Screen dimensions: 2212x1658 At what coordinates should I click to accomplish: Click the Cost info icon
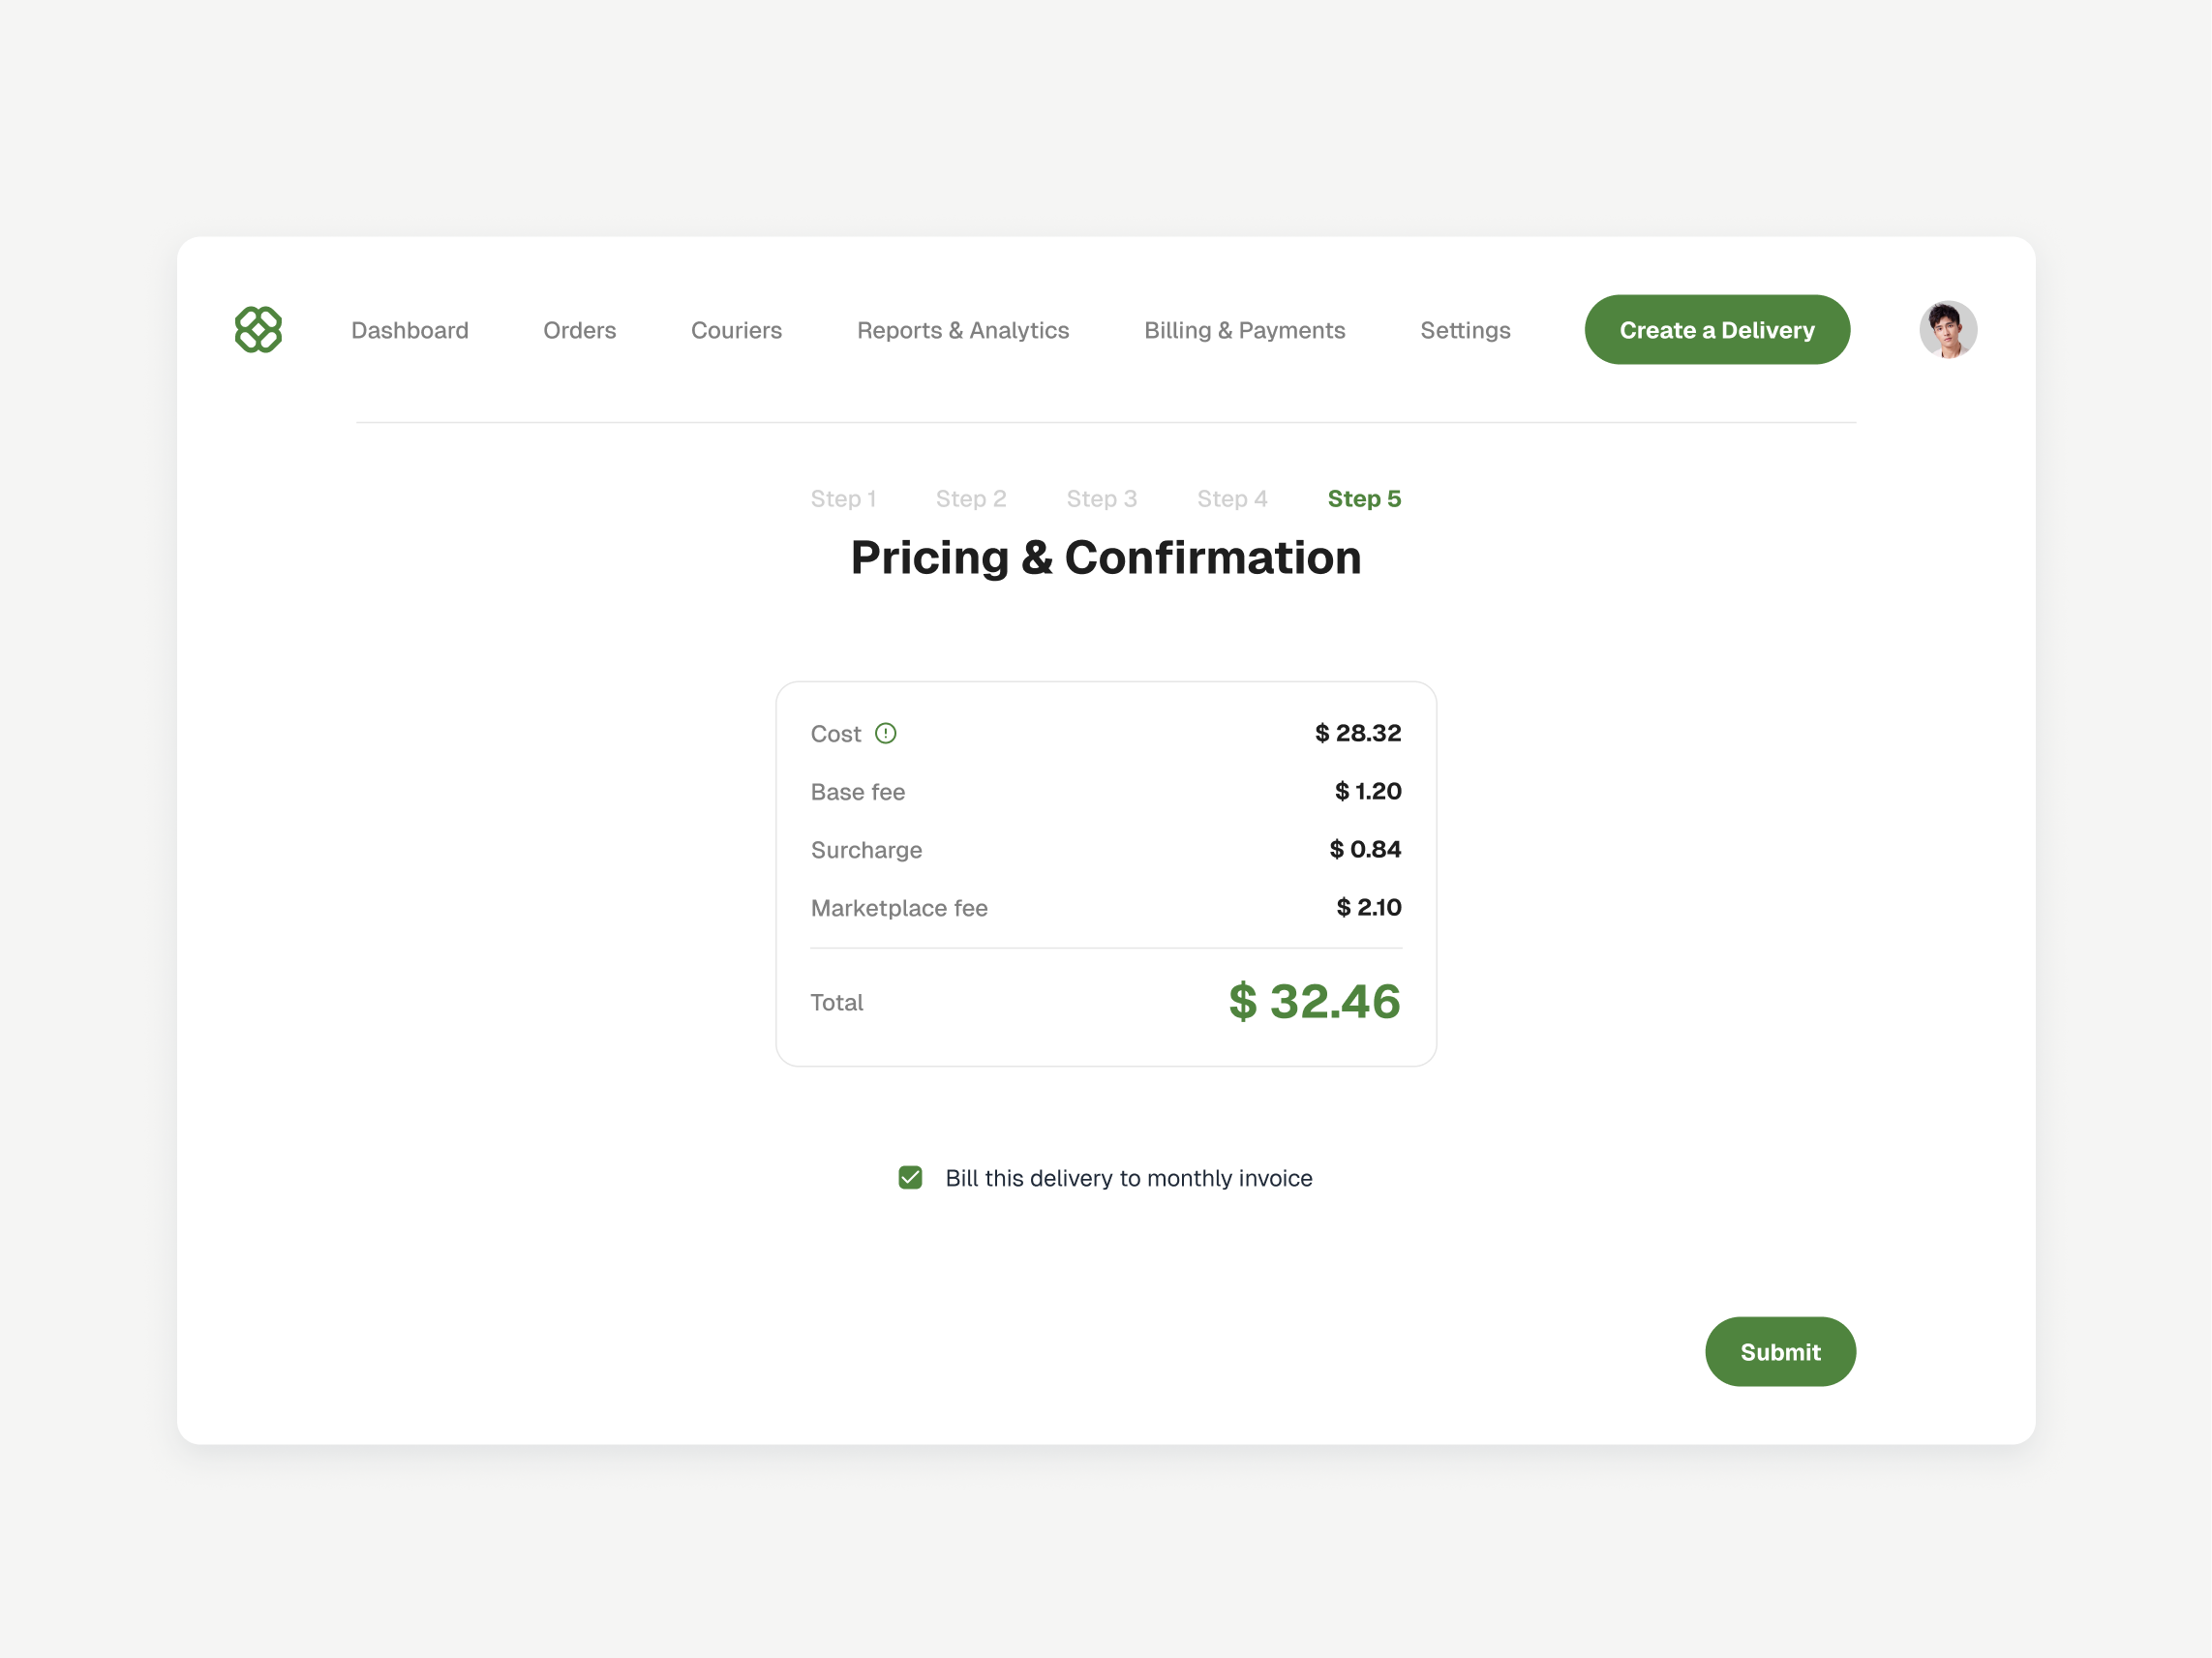tap(885, 733)
